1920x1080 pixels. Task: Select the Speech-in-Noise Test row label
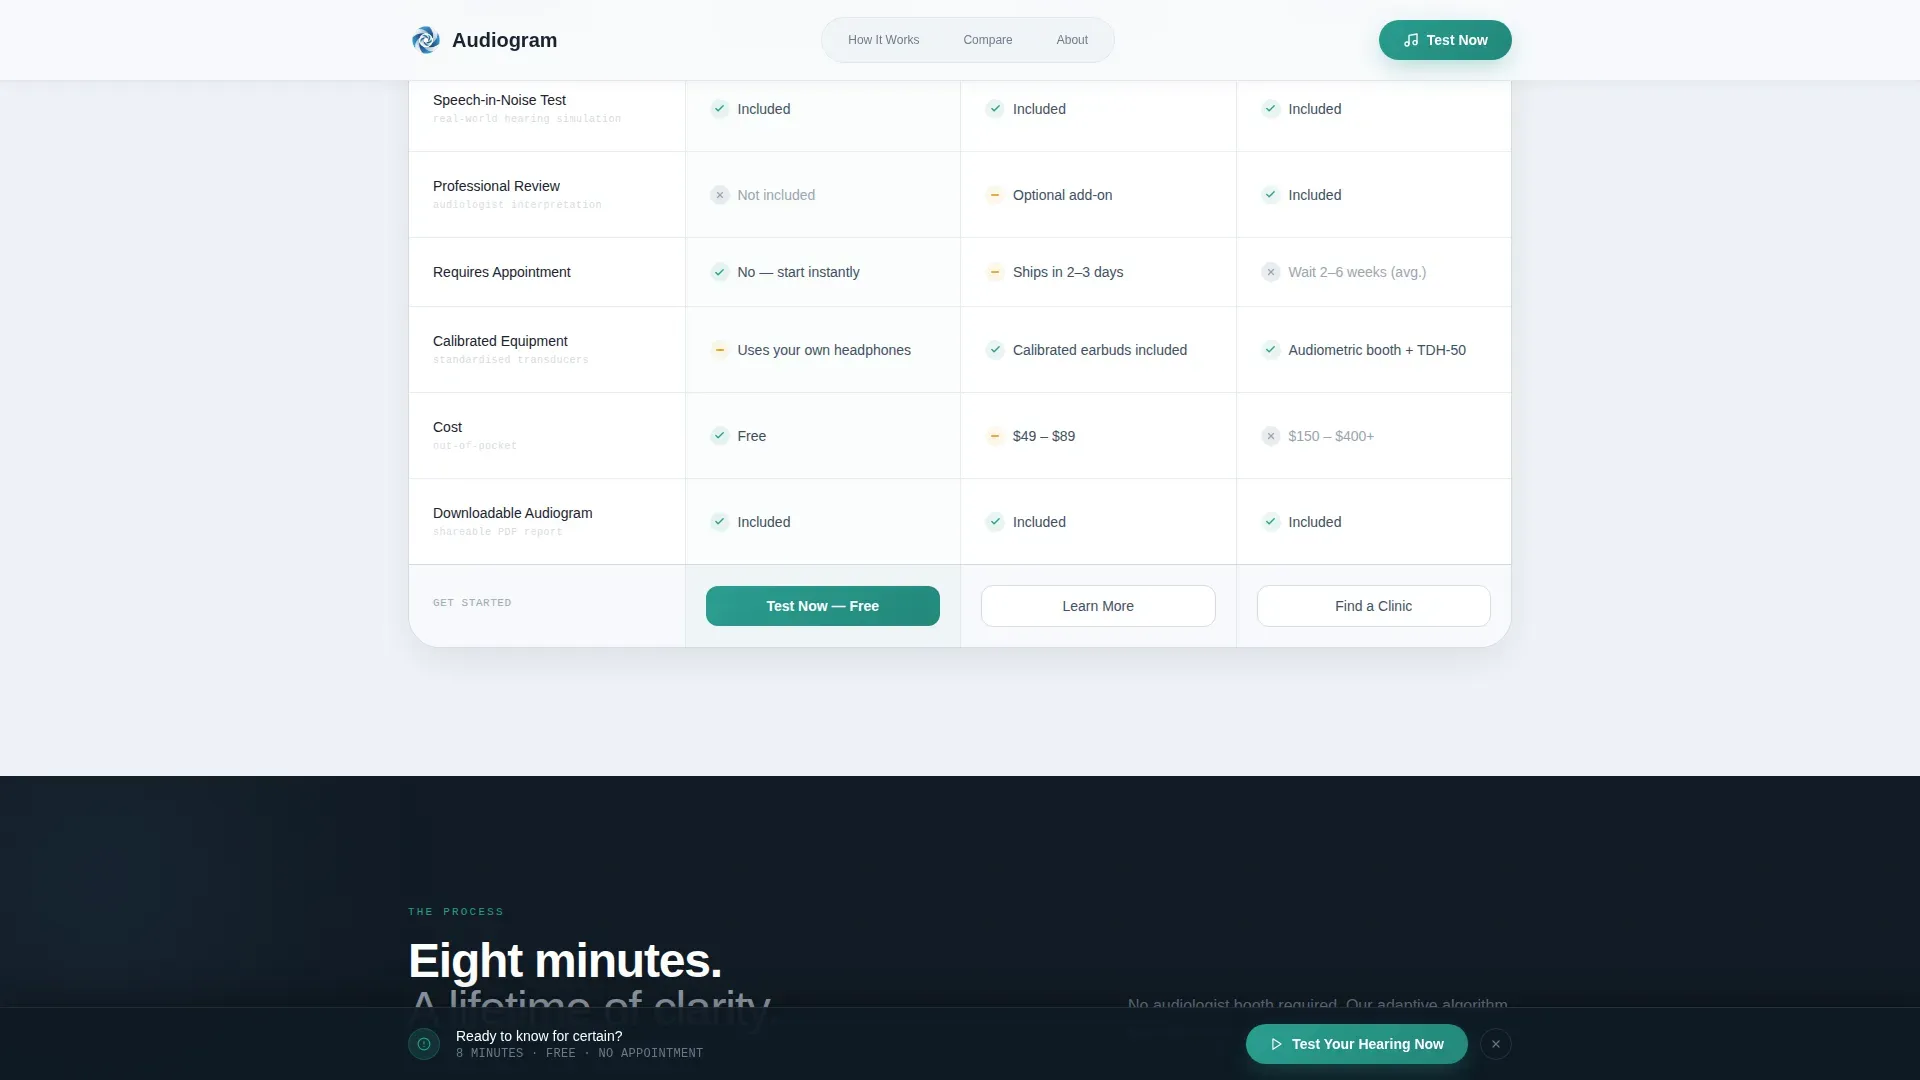(499, 100)
